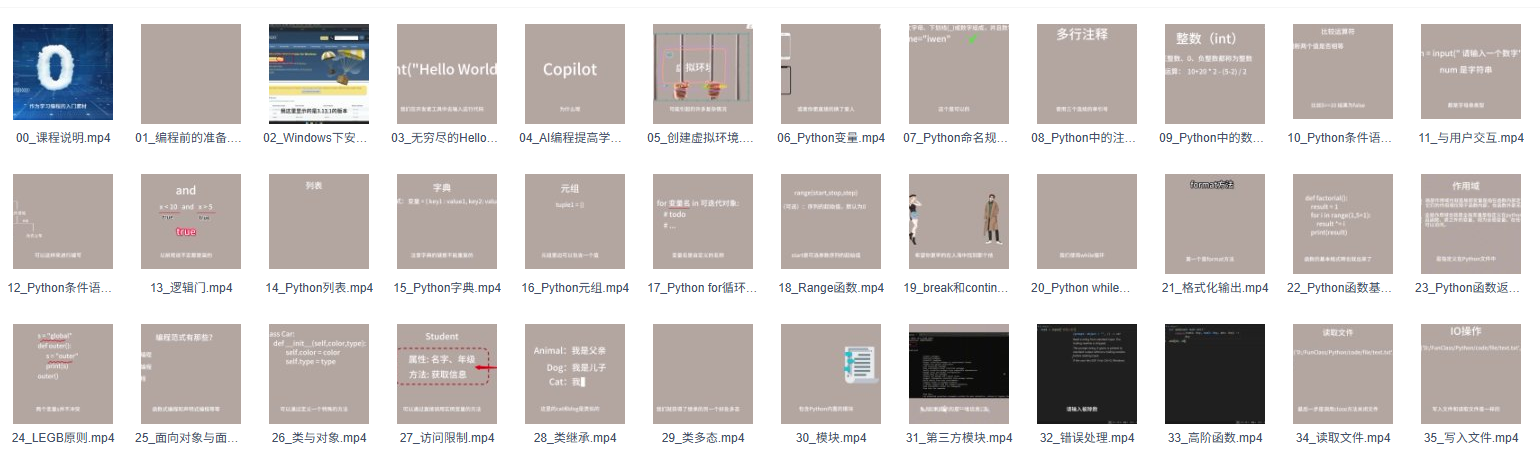
Task: Select the 28_类继承.mp4 file label
Action: pos(575,438)
